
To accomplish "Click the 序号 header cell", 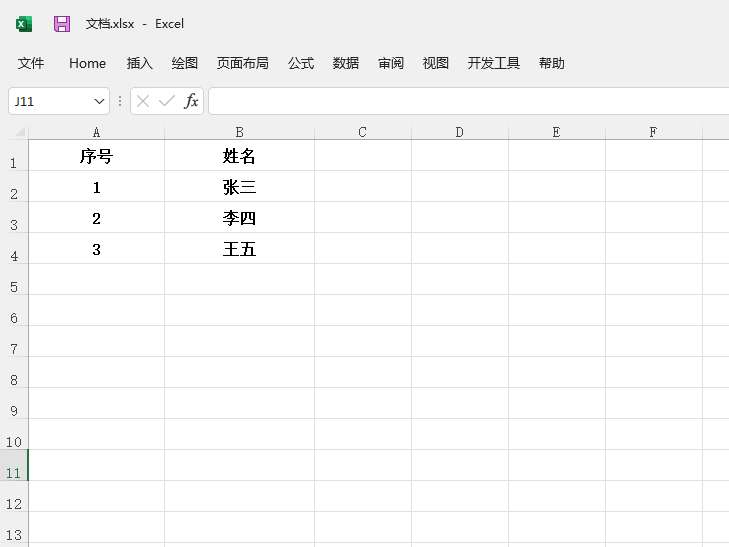I will click(96, 156).
